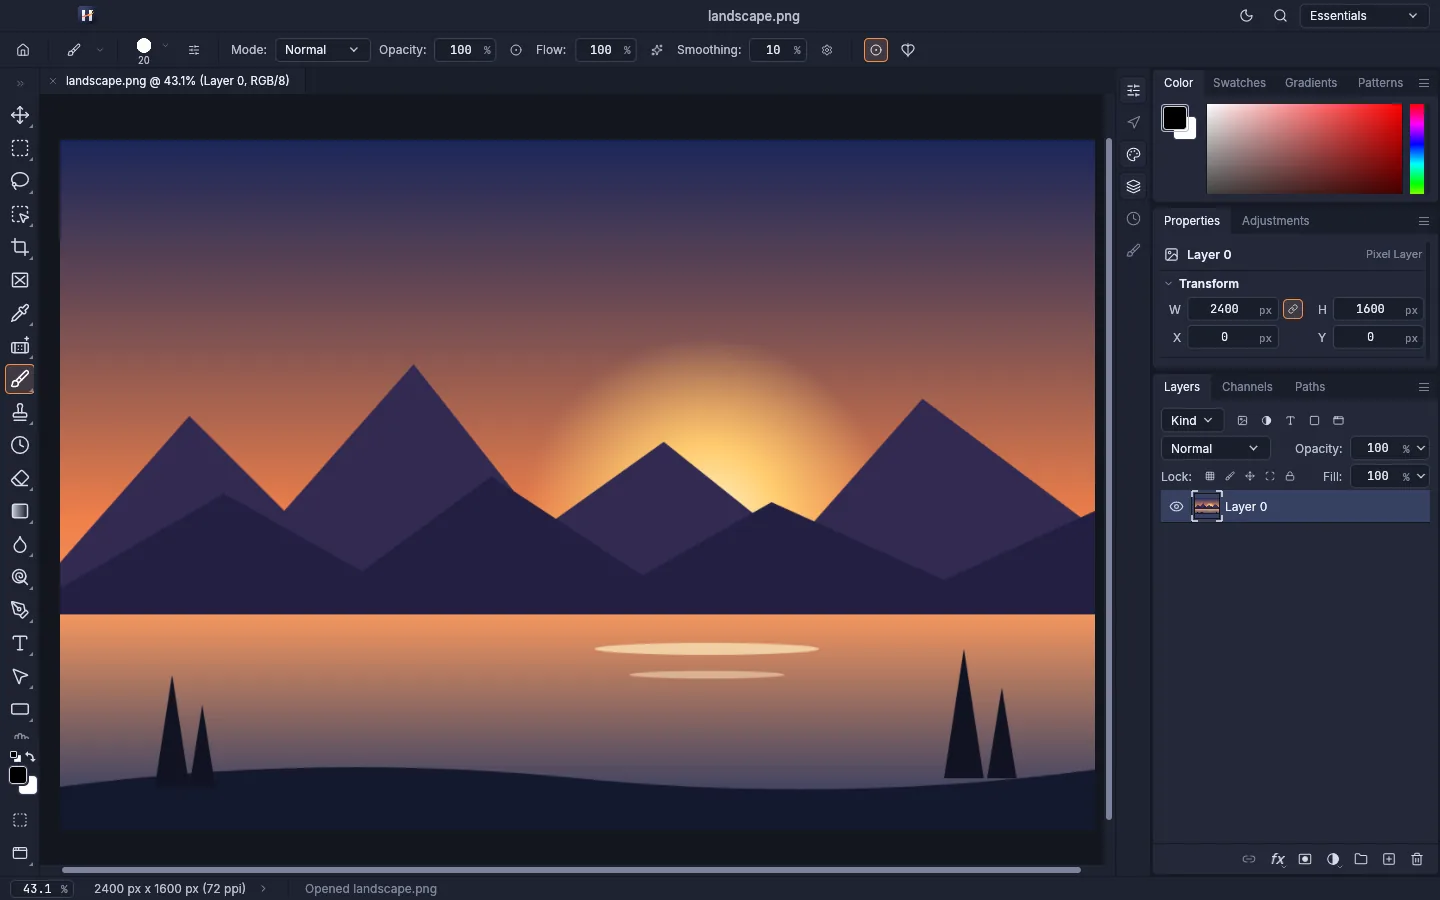The image size is (1440, 900).
Task: Select the Crop tool
Action: coord(20,247)
